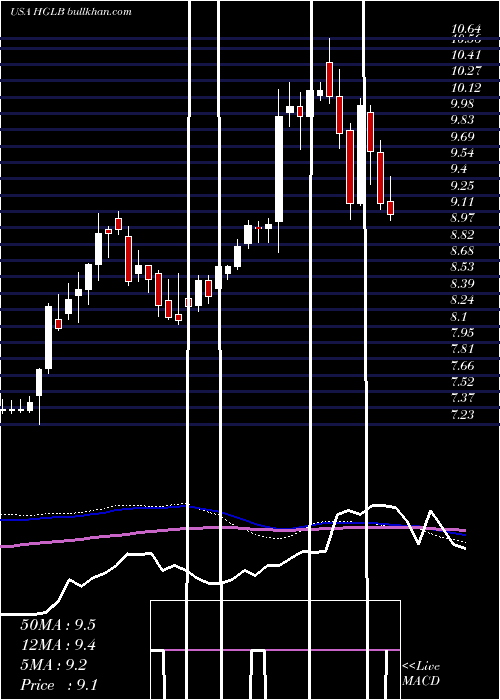Click the 10.27 price axis value
500x700 pixels.
(x=466, y=71)
